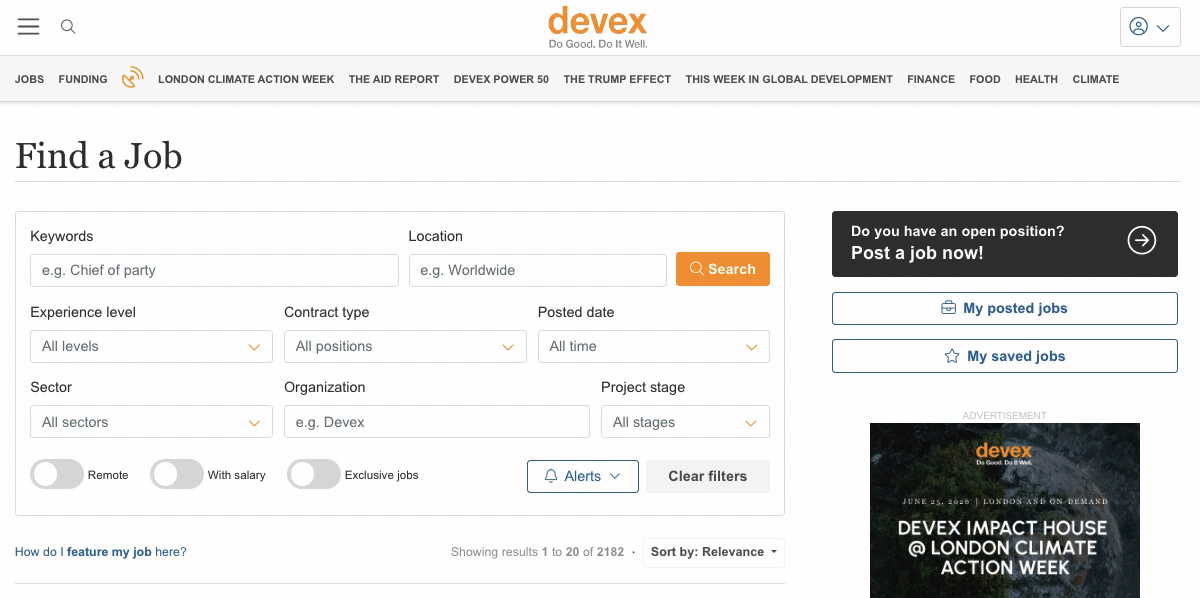Focus the Keywords input field
The width and height of the screenshot is (1200, 598).
point(214,270)
